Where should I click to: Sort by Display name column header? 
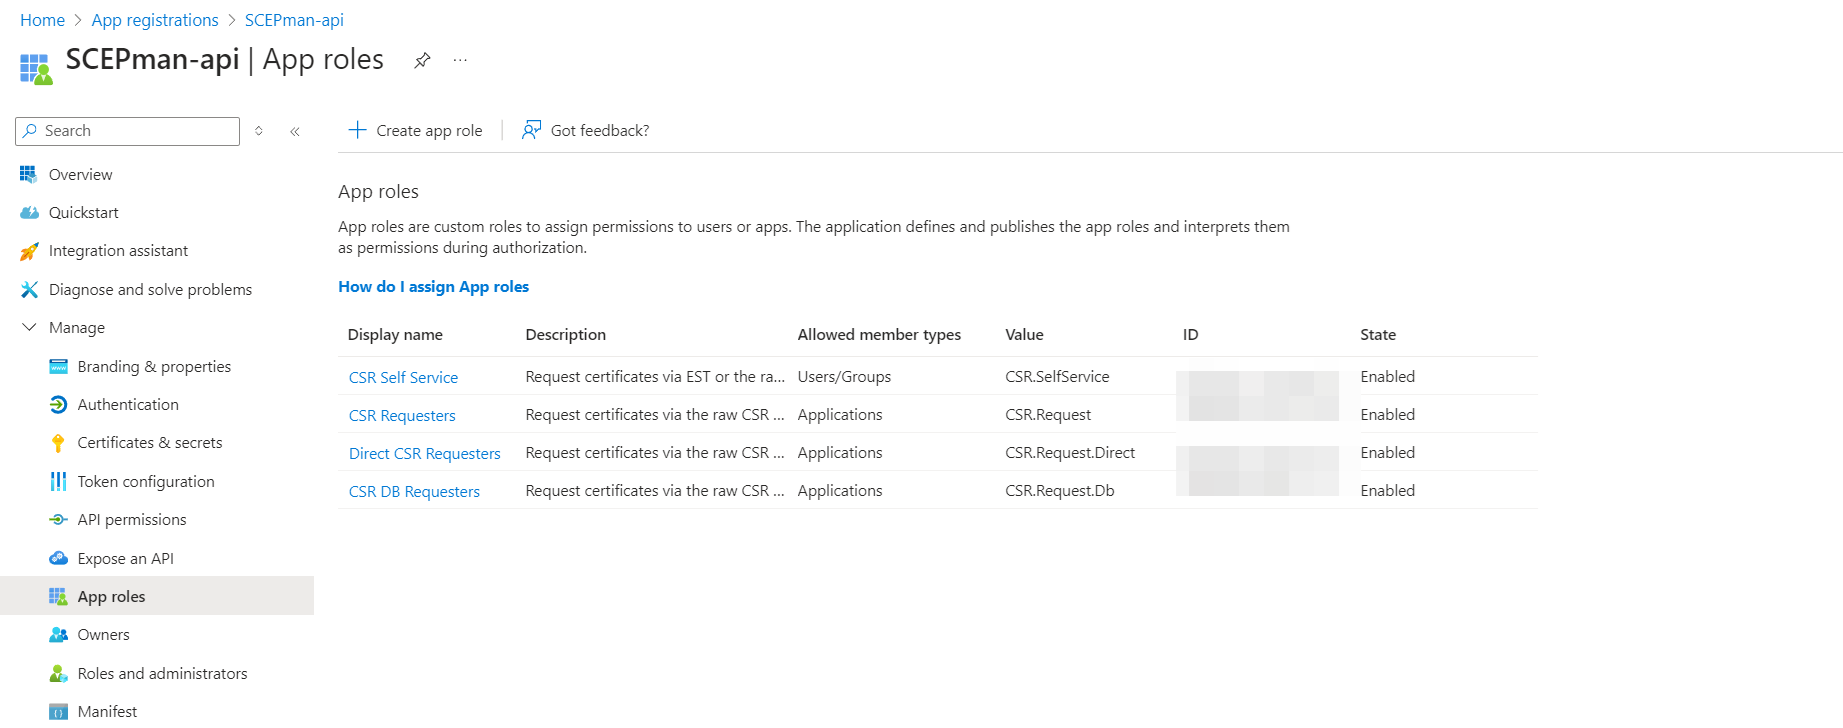click(x=395, y=335)
